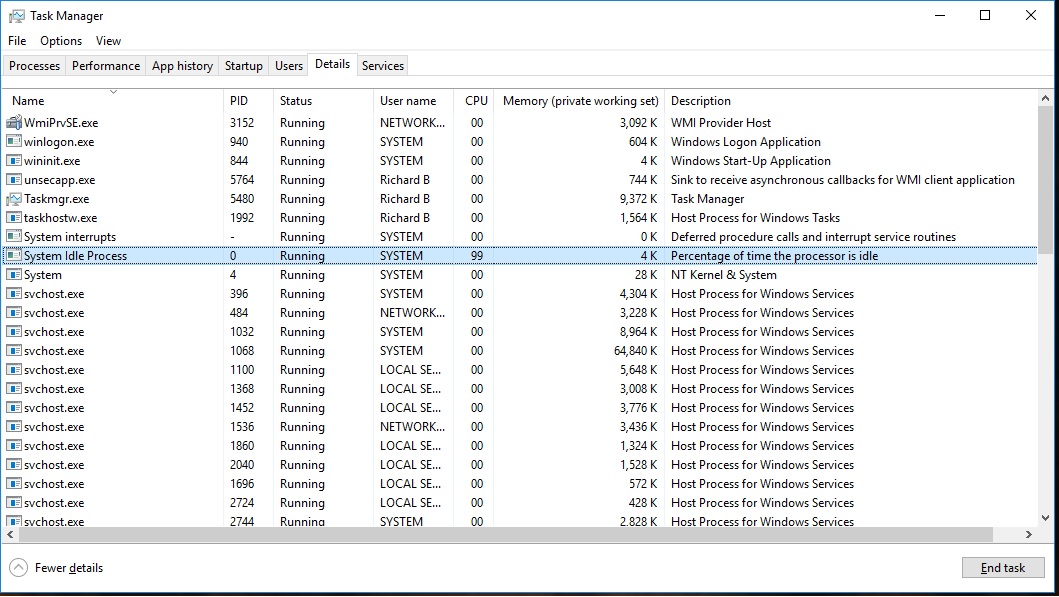
Task: Click the vertical scrollbar down arrow
Action: (1045, 520)
